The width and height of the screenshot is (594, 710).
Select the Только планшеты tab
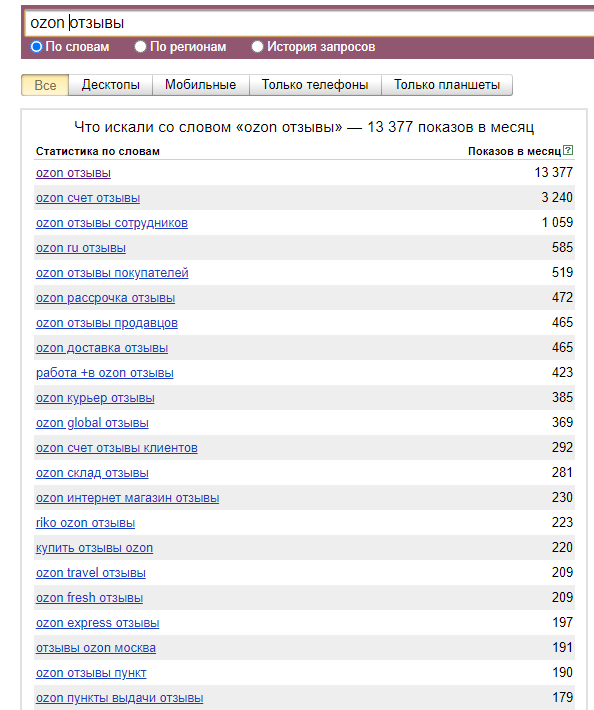447,85
